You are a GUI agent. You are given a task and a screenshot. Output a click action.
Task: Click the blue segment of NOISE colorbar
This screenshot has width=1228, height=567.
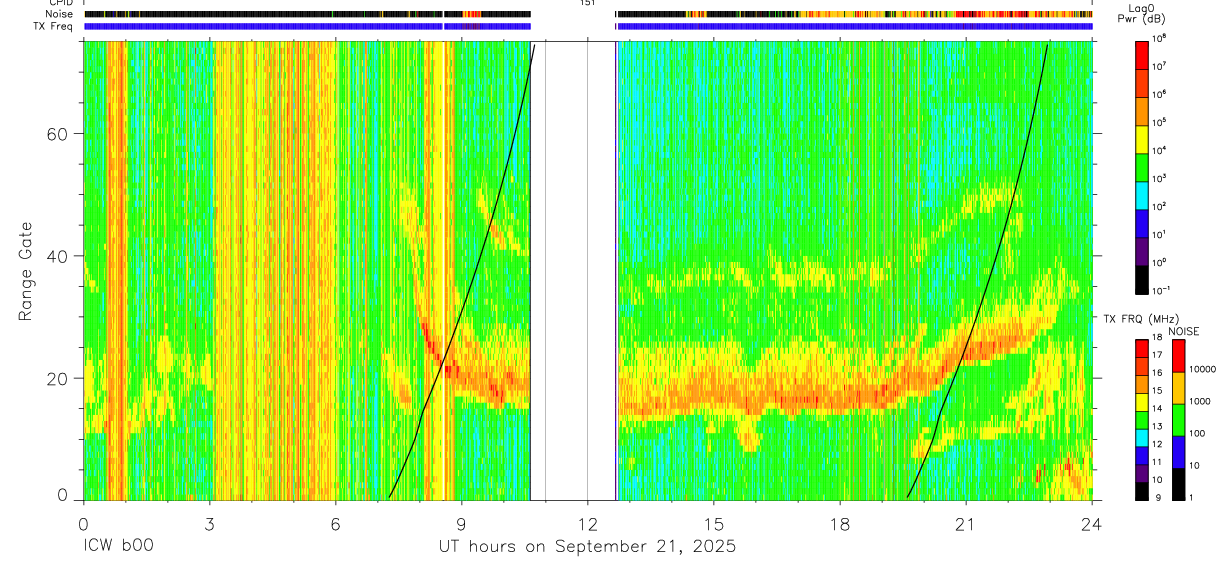click(1177, 451)
